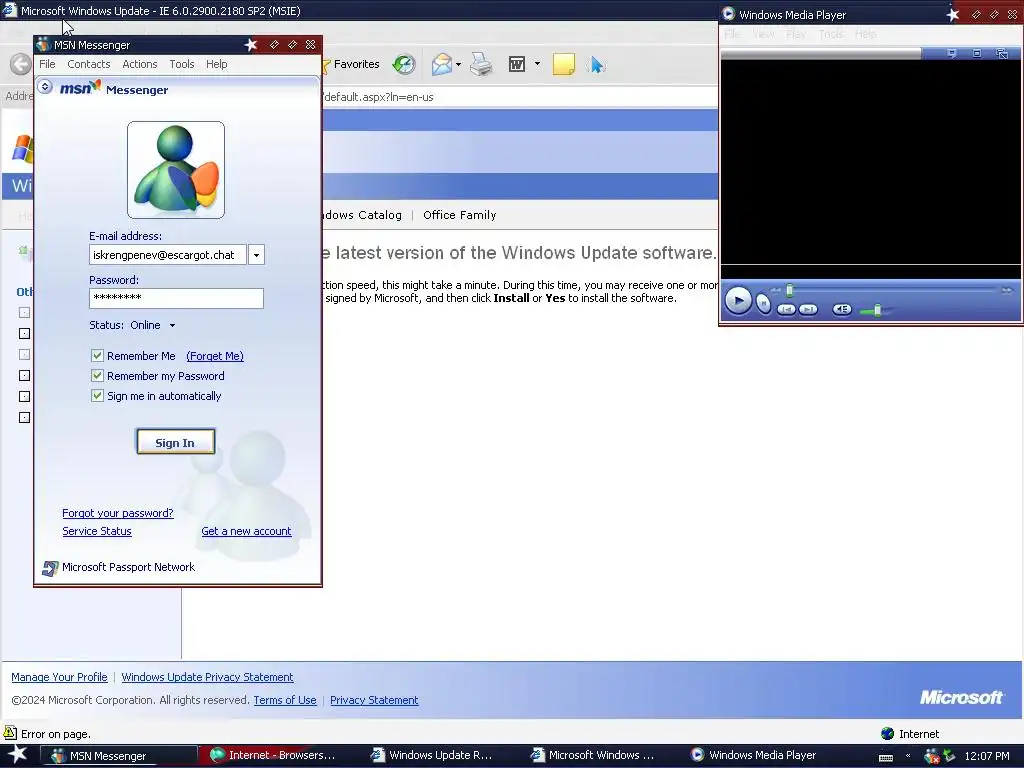Open the Help menu in MSN Messenger
The width and height of the screenshot is (1024, 768).
(x=217, y=64)
